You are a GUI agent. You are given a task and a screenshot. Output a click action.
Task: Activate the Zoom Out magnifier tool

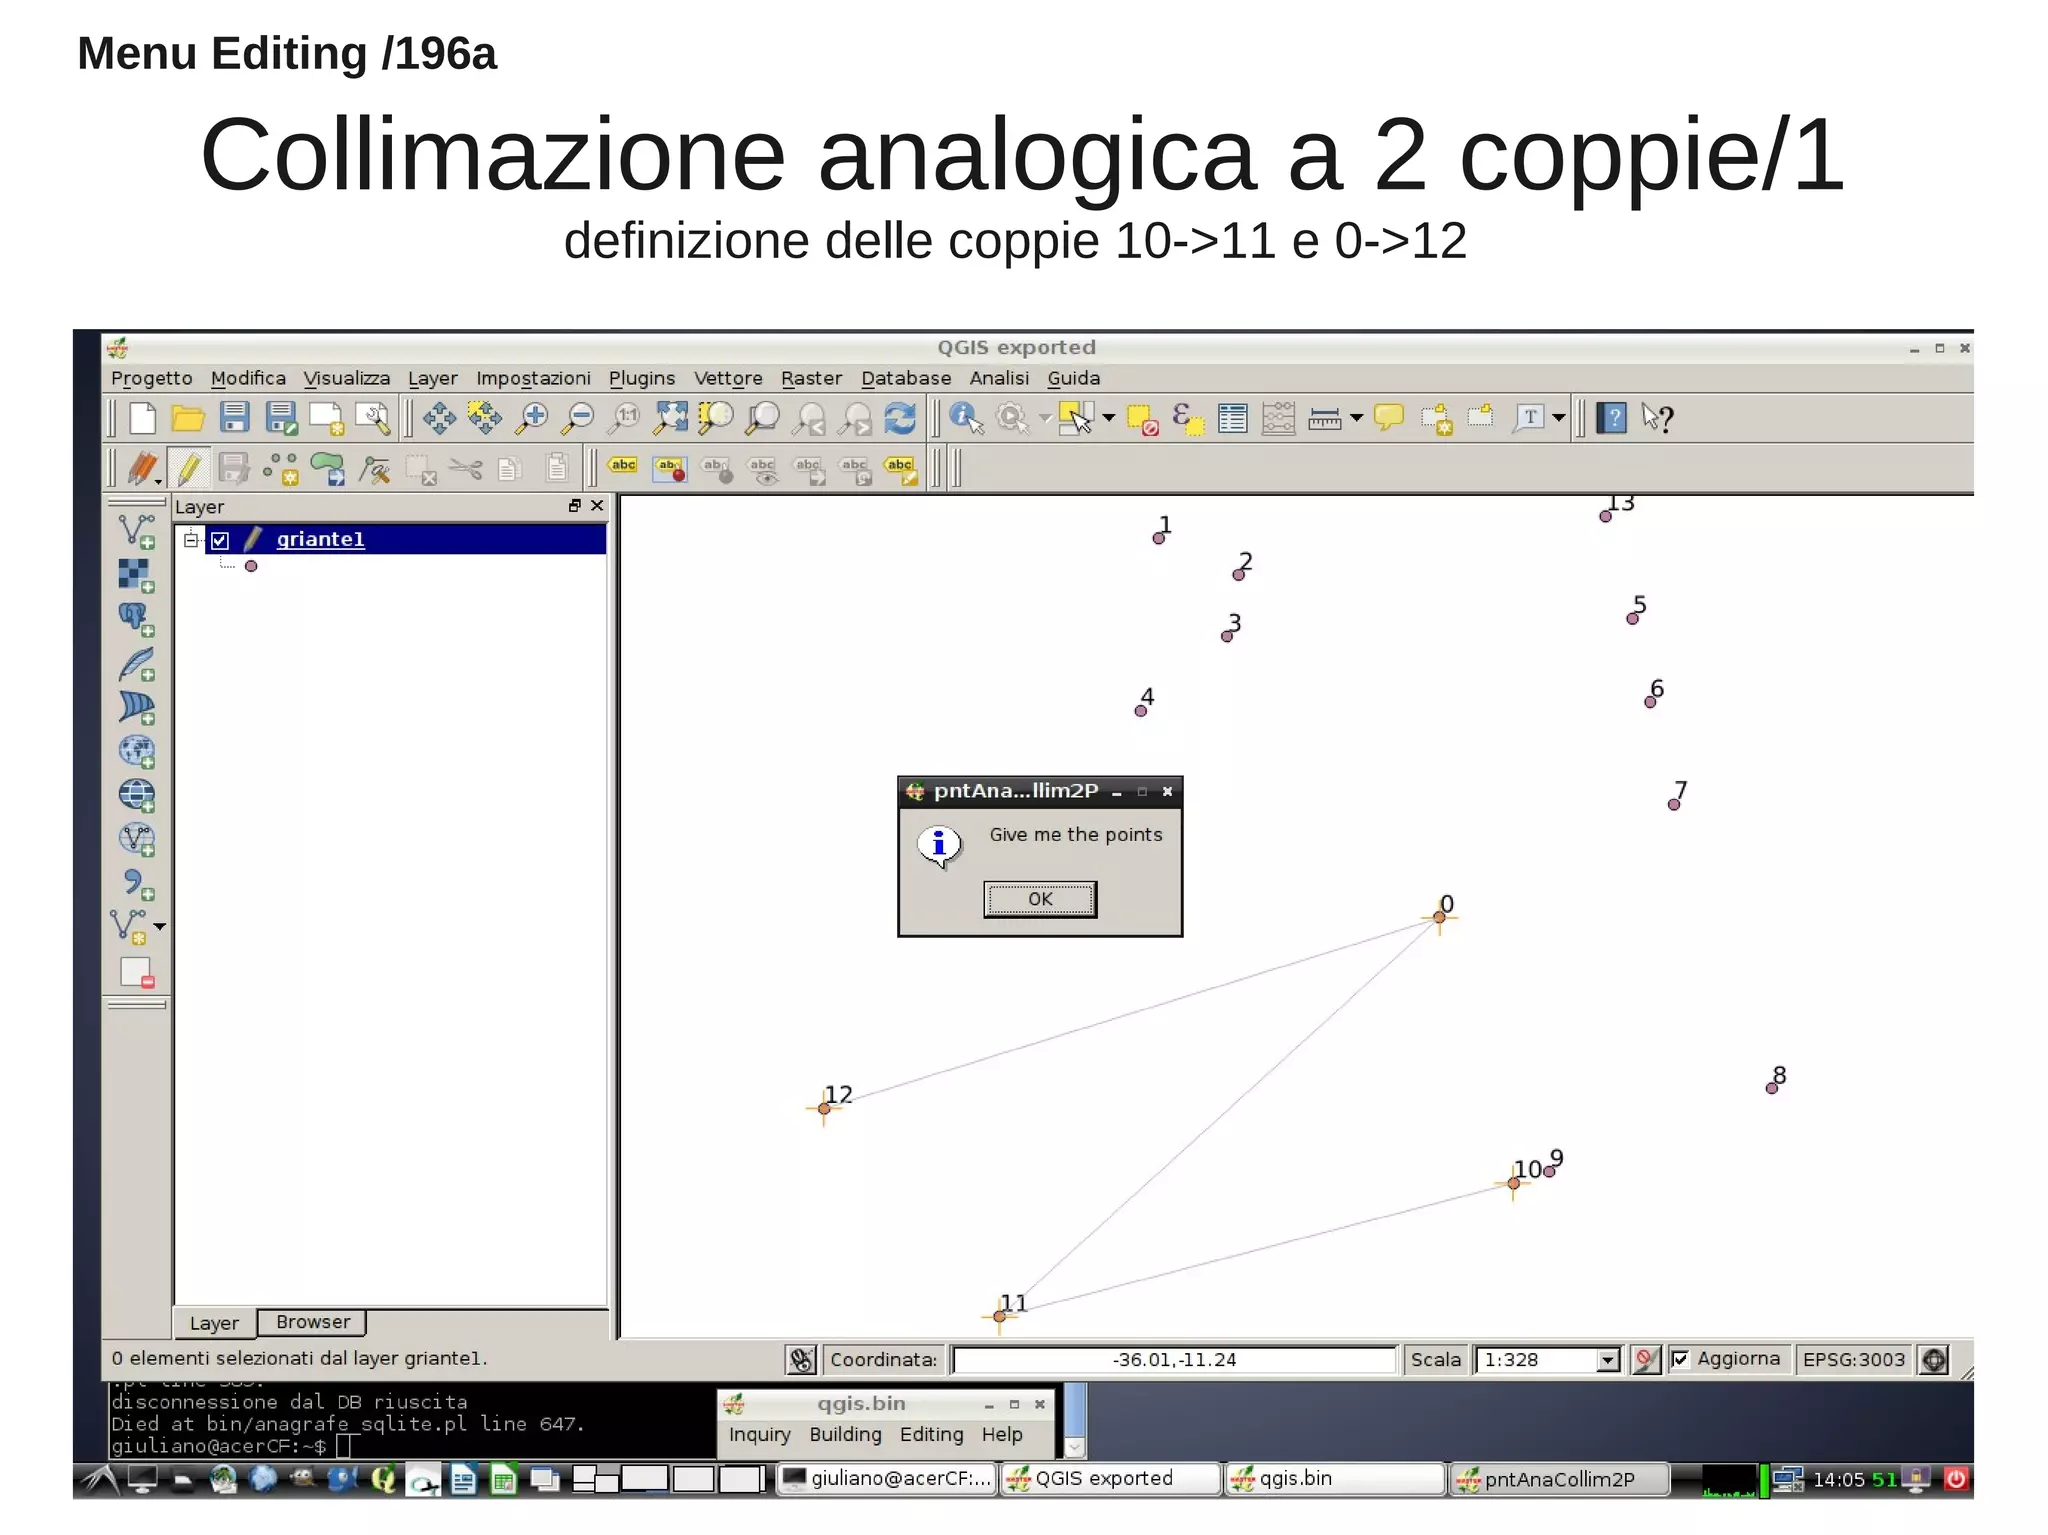coord(577,418)
